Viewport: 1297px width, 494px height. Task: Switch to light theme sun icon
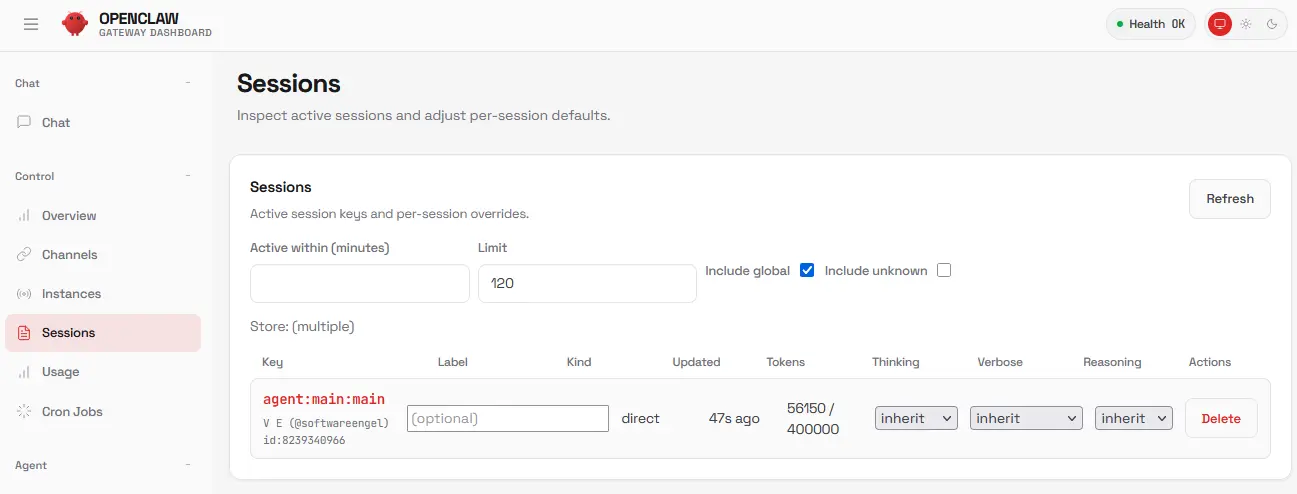pos(1246,24)
